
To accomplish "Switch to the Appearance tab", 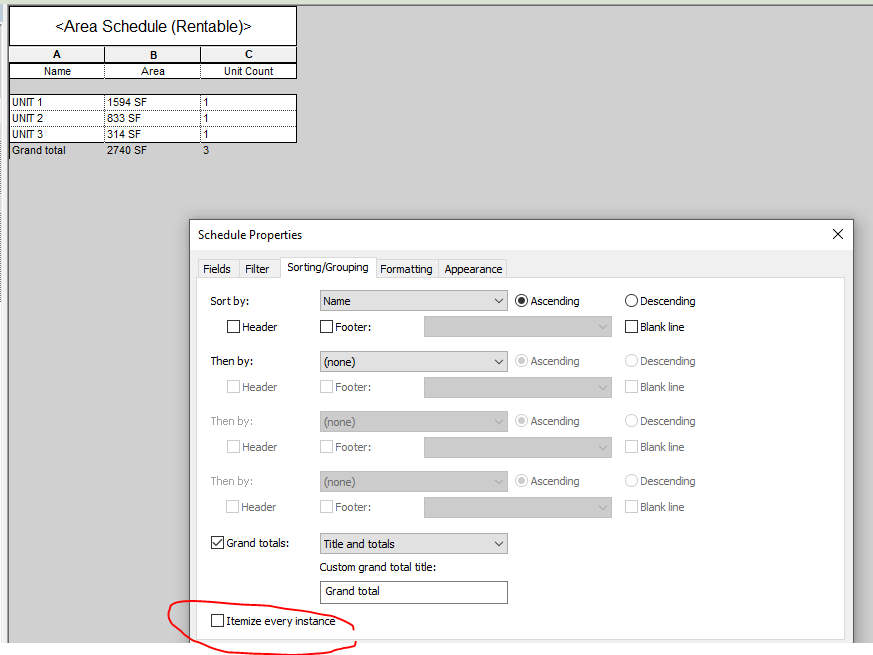I will point(472,268).
